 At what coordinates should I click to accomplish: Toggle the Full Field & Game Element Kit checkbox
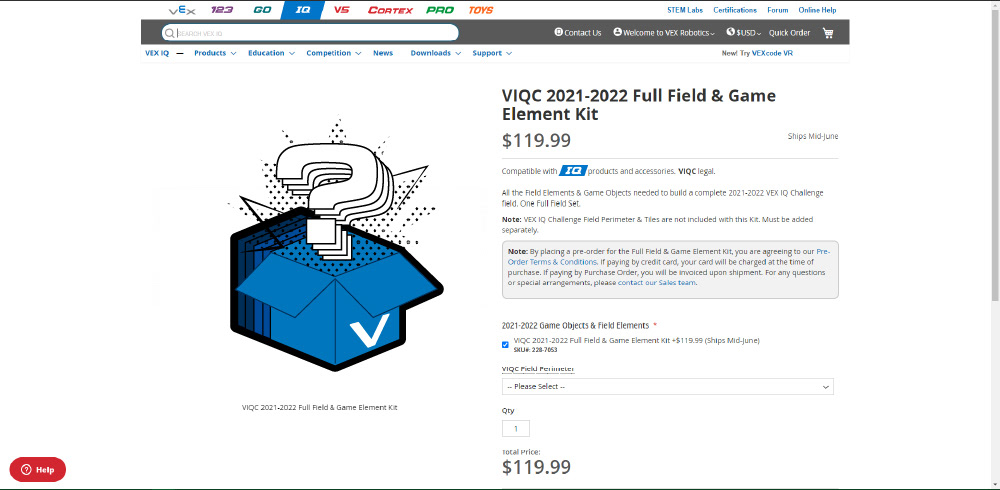click(x=505, y=345)
